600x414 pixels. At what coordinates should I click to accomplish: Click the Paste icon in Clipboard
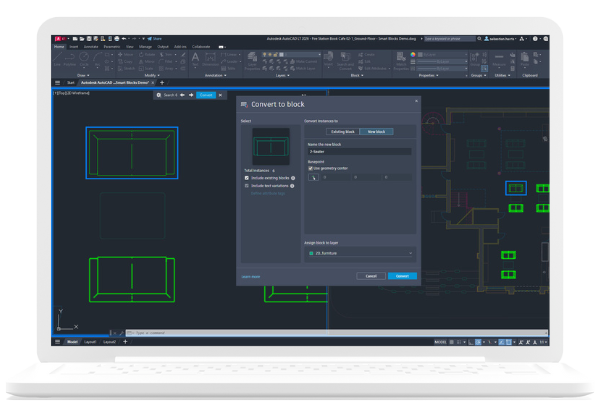525,60
